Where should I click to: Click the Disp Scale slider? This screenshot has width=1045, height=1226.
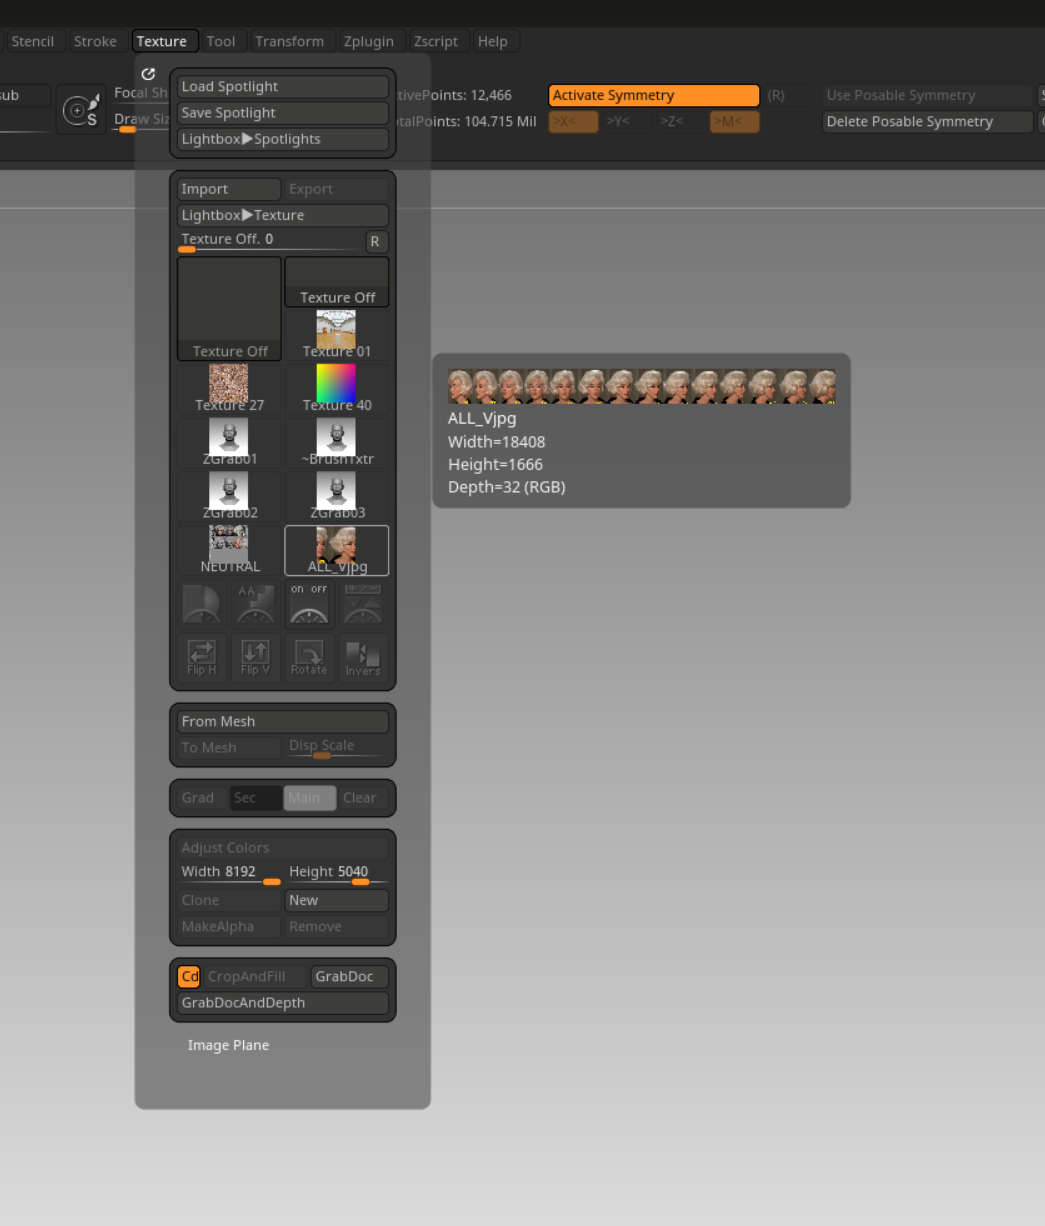tap(337, 748)
